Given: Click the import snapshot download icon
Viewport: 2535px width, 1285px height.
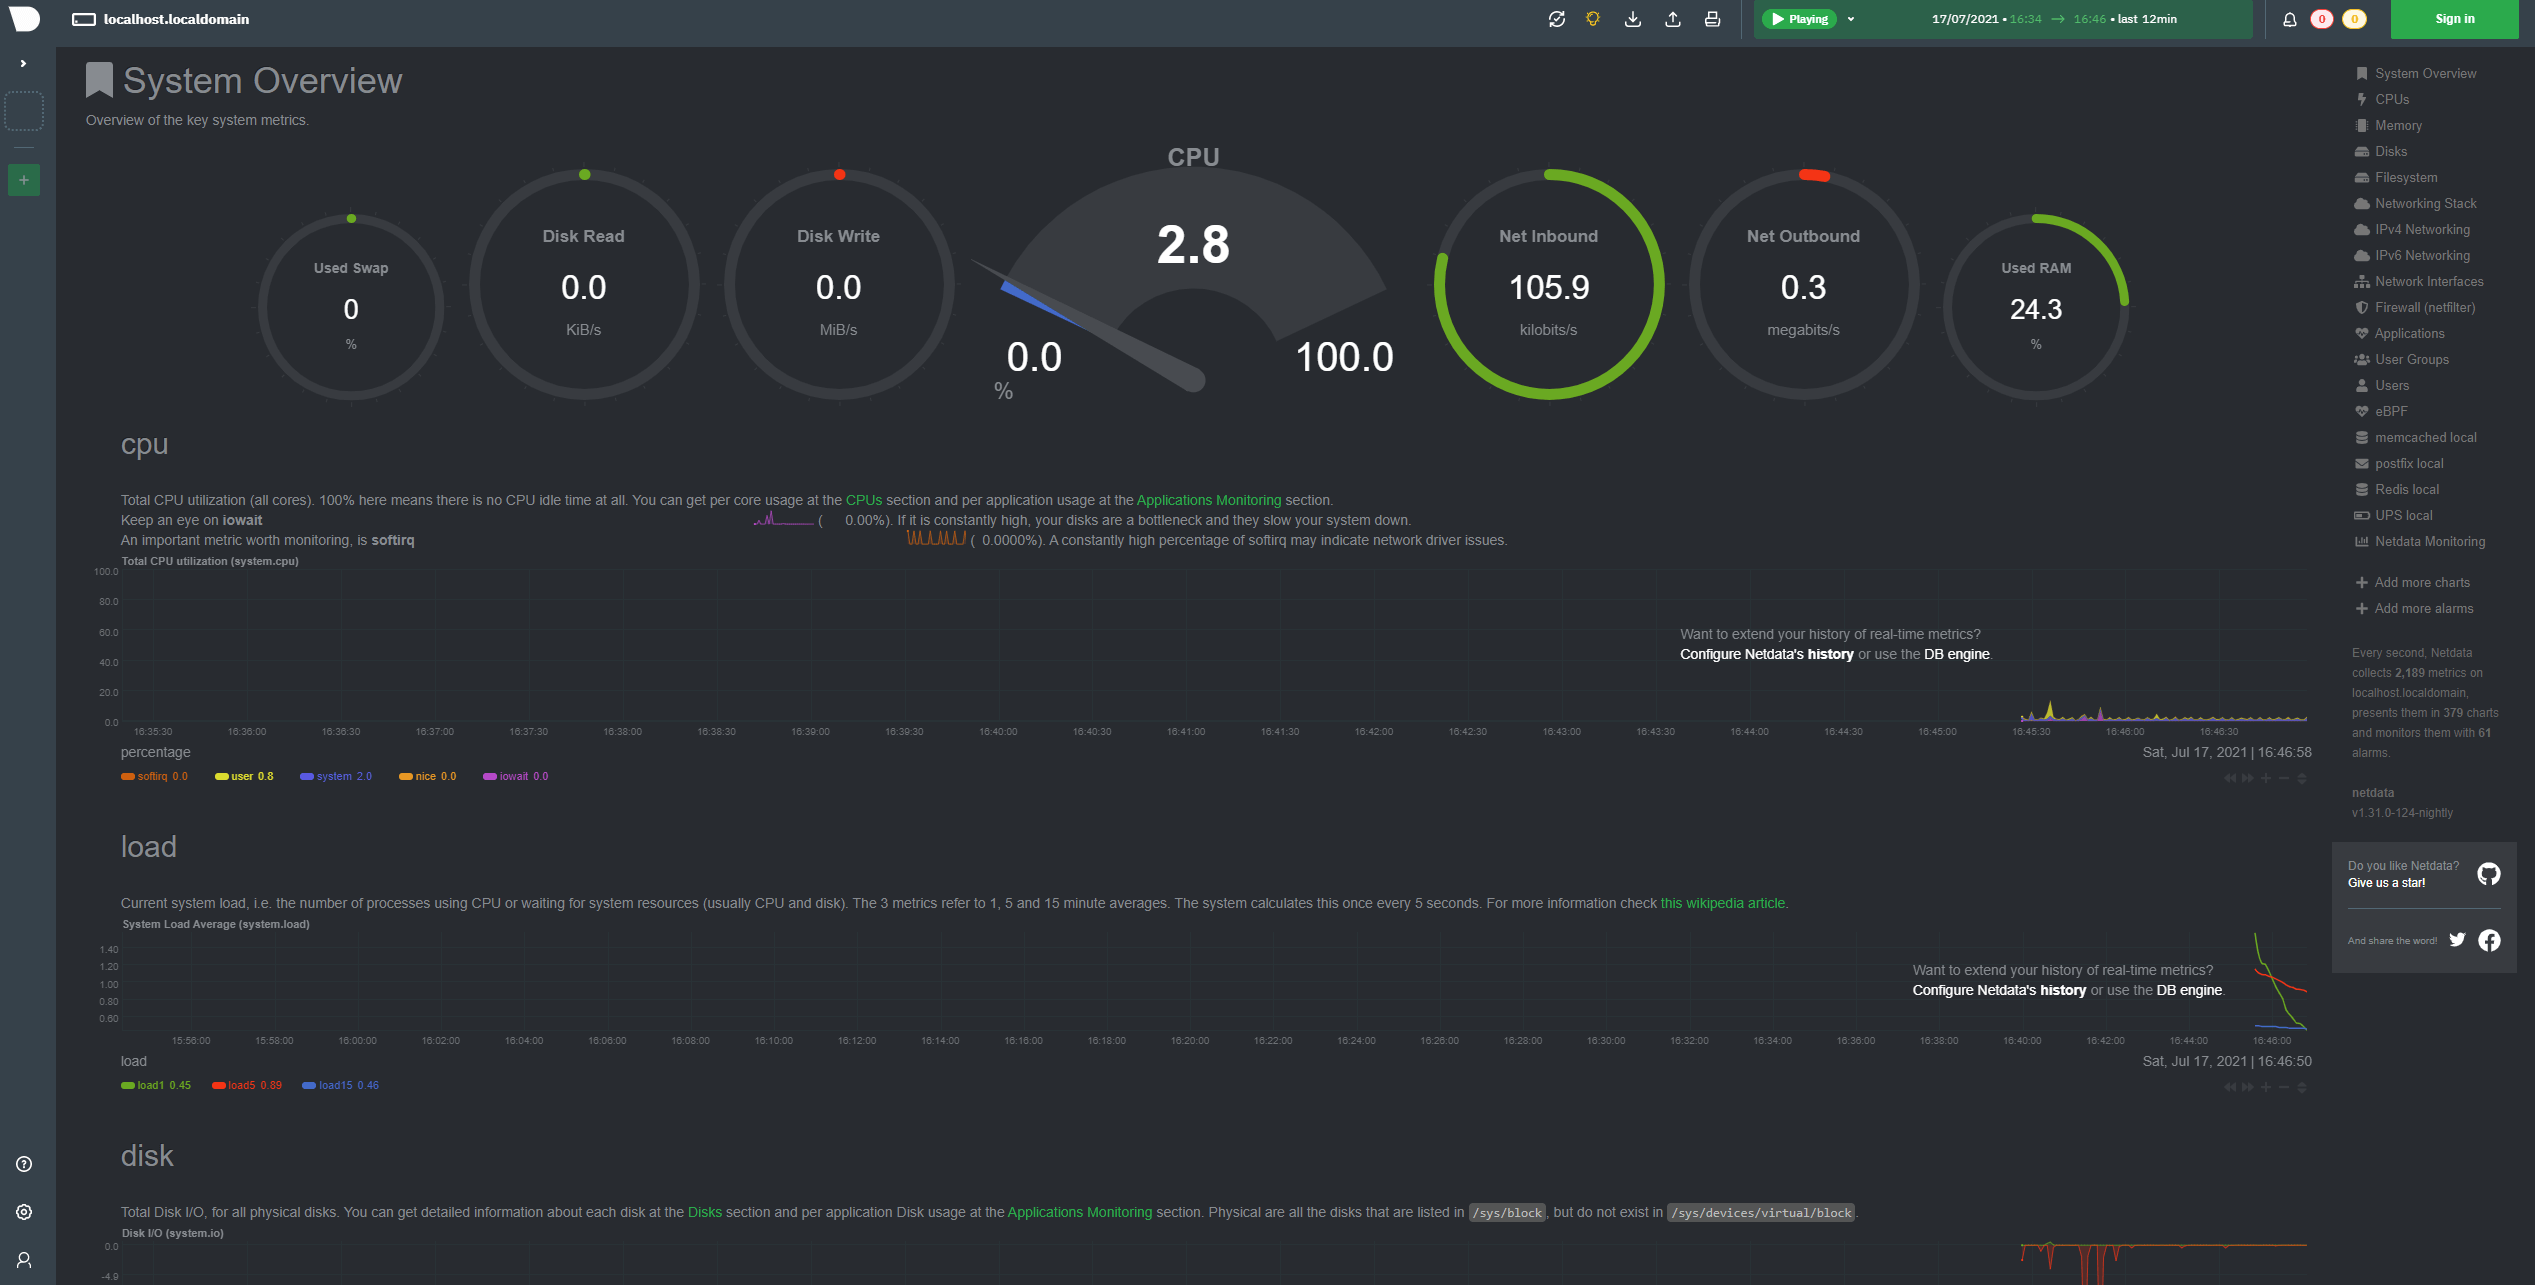Looking at the screenshot, I should pos(1633,19).
